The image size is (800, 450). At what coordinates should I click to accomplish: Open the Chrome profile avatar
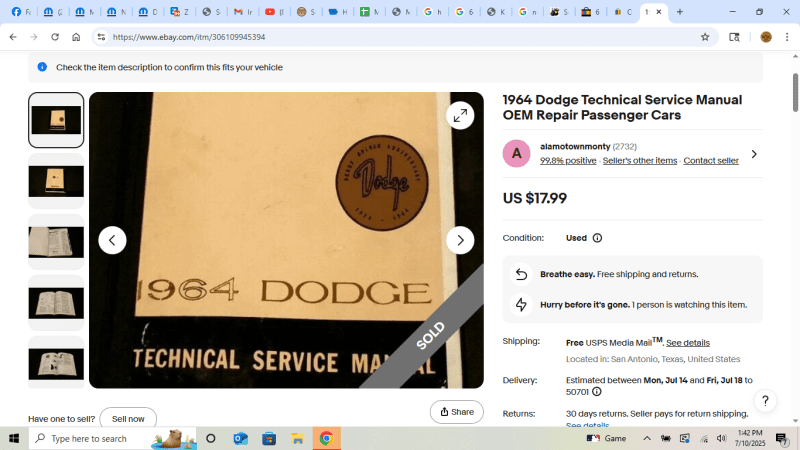pos(765,37)
